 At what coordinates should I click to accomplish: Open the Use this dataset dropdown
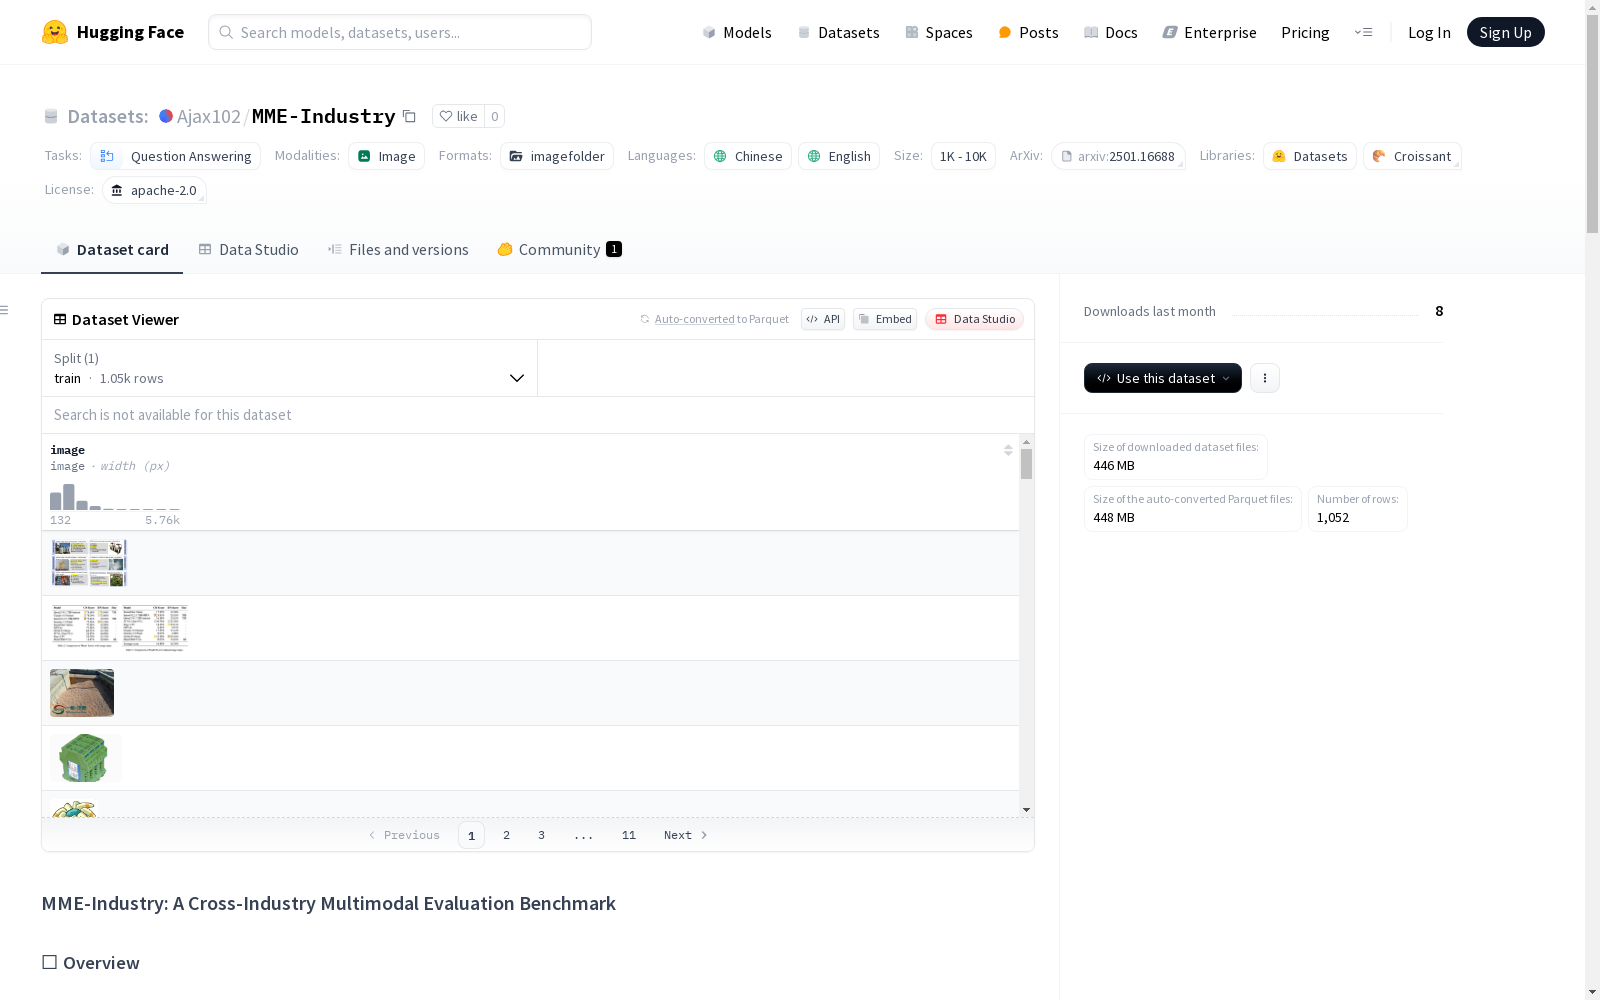(x=1163, y=378)
